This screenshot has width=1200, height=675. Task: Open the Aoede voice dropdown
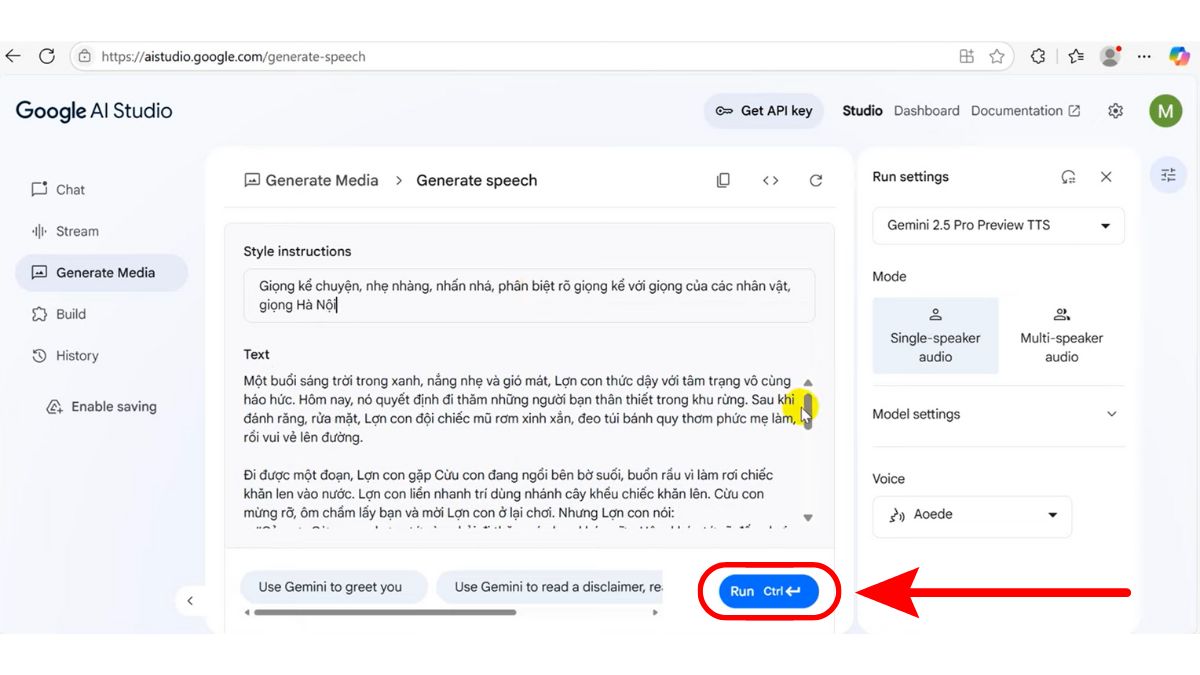[x=971, y=516]
